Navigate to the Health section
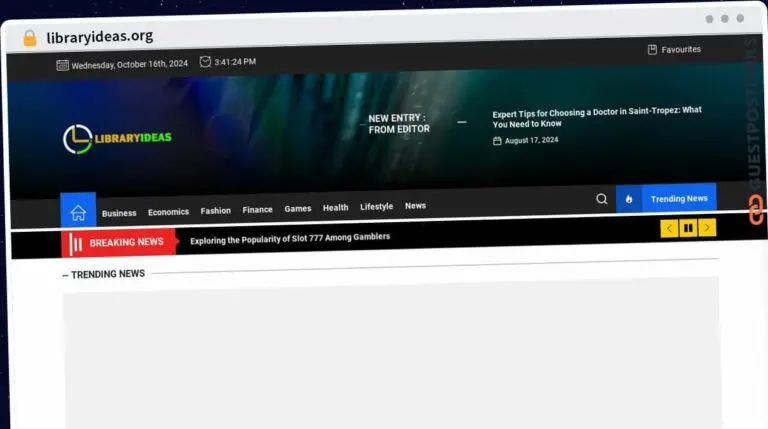The width and height of the screenshot is (768, 429). 336,208
